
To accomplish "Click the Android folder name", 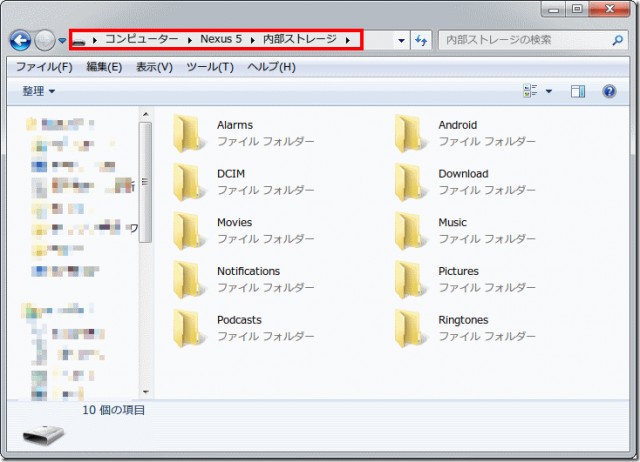I will coord(458,125).
